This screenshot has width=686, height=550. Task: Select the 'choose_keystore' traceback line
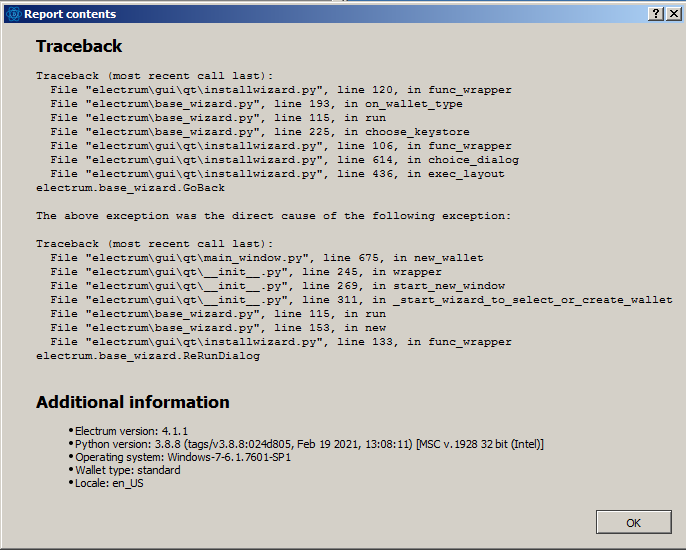coord(260,132)
